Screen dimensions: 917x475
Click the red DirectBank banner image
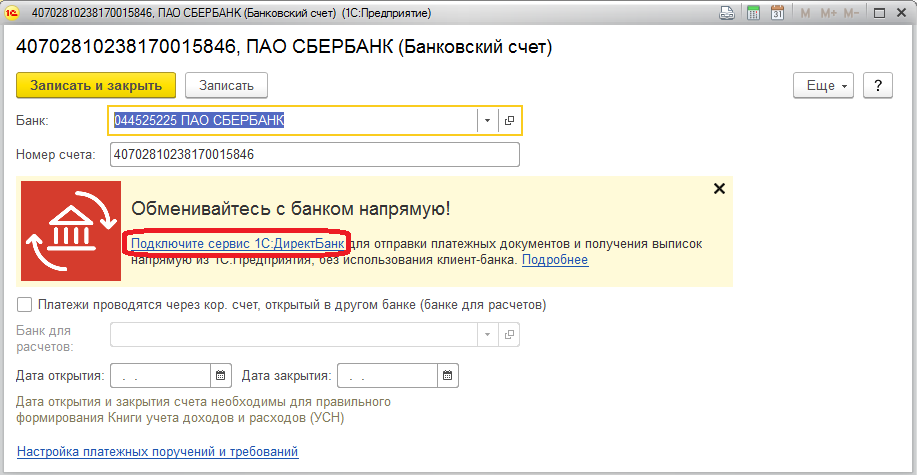(x=71, y=230)
